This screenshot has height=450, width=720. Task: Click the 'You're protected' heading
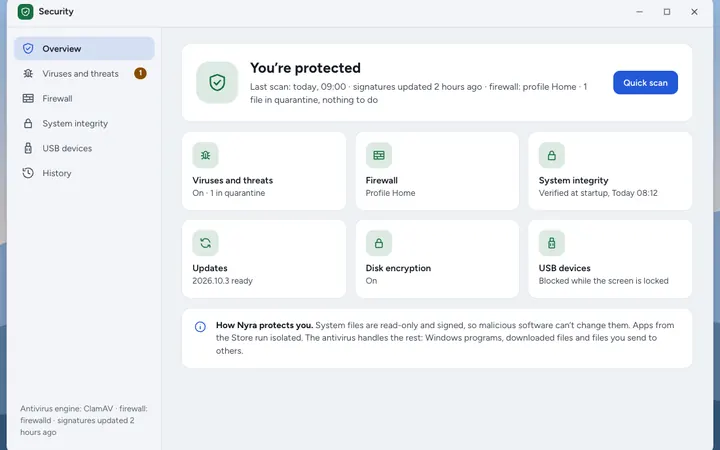[305, 68]
